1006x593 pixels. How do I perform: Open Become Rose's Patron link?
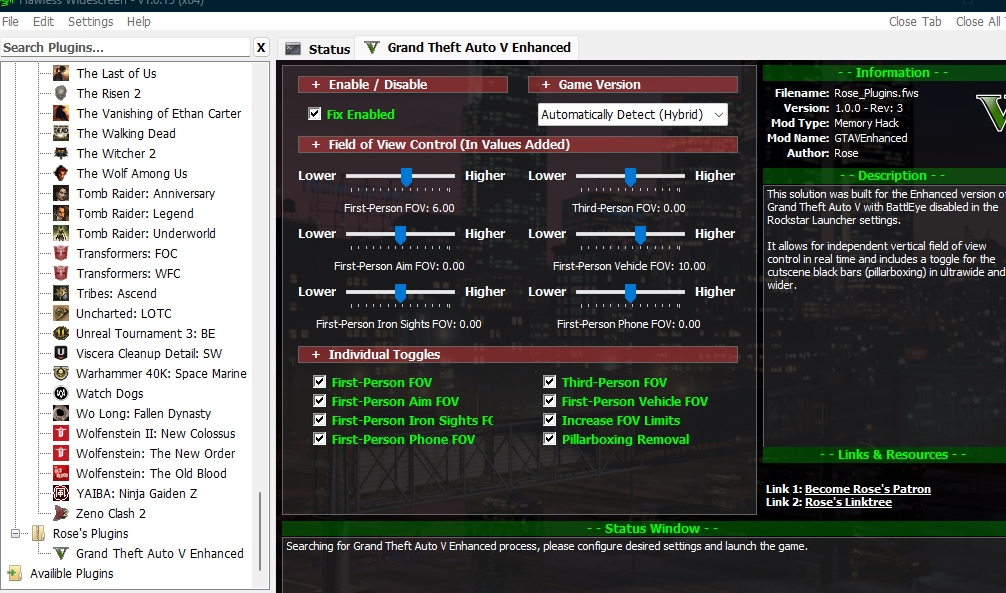[x=867, y=489]
